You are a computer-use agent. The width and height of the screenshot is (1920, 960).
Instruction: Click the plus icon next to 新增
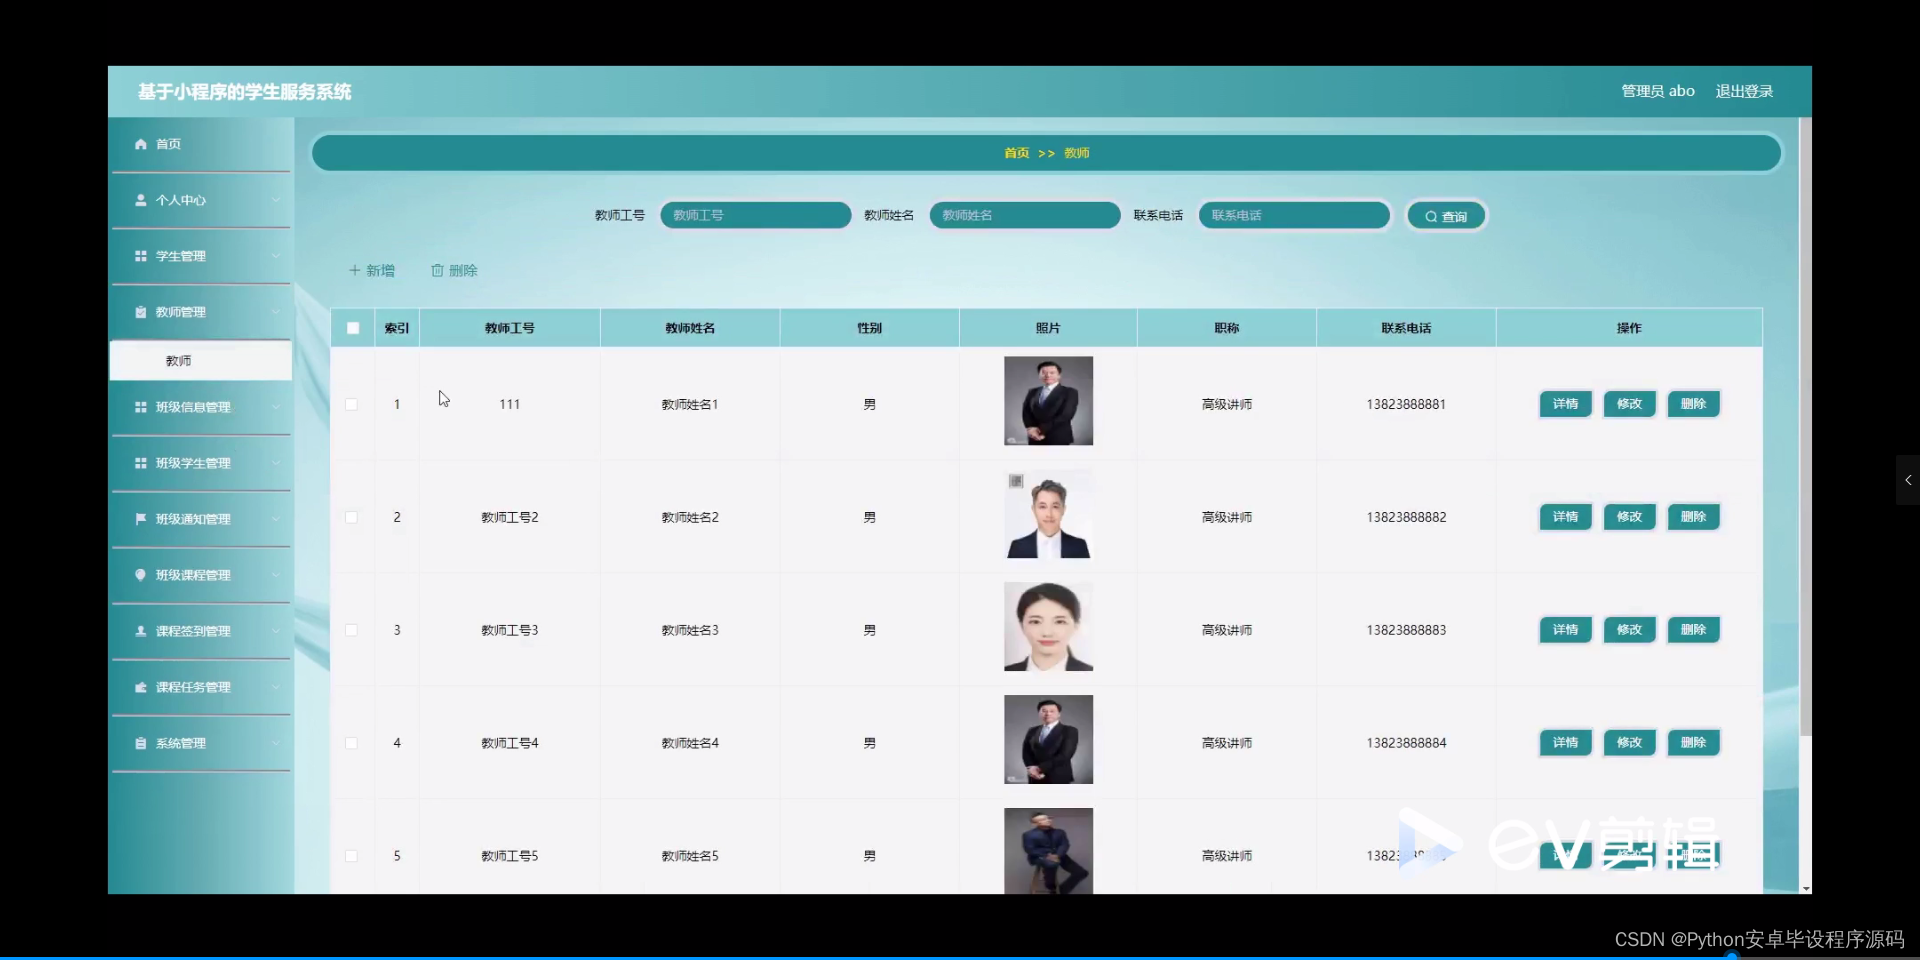click(356, 270)
